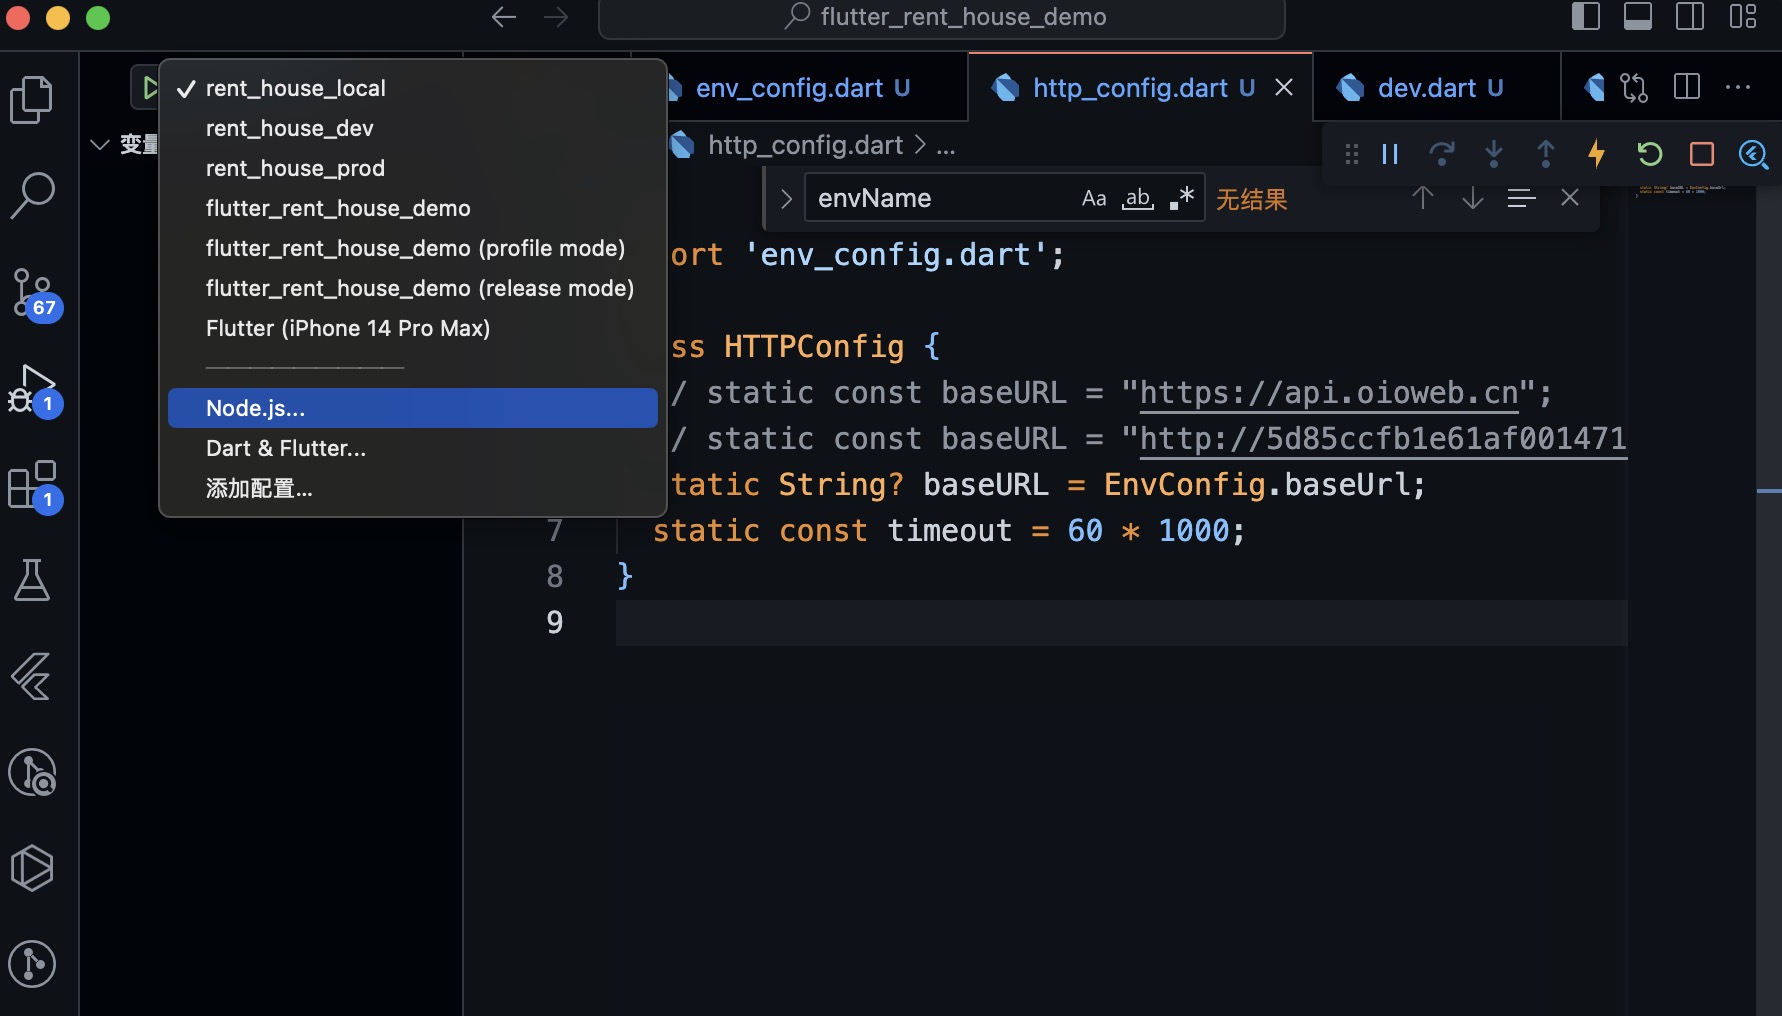This screenshot has height=1016, width=1782.
Task: Open more editor actions ellipsis
Action: (1738, 87)
